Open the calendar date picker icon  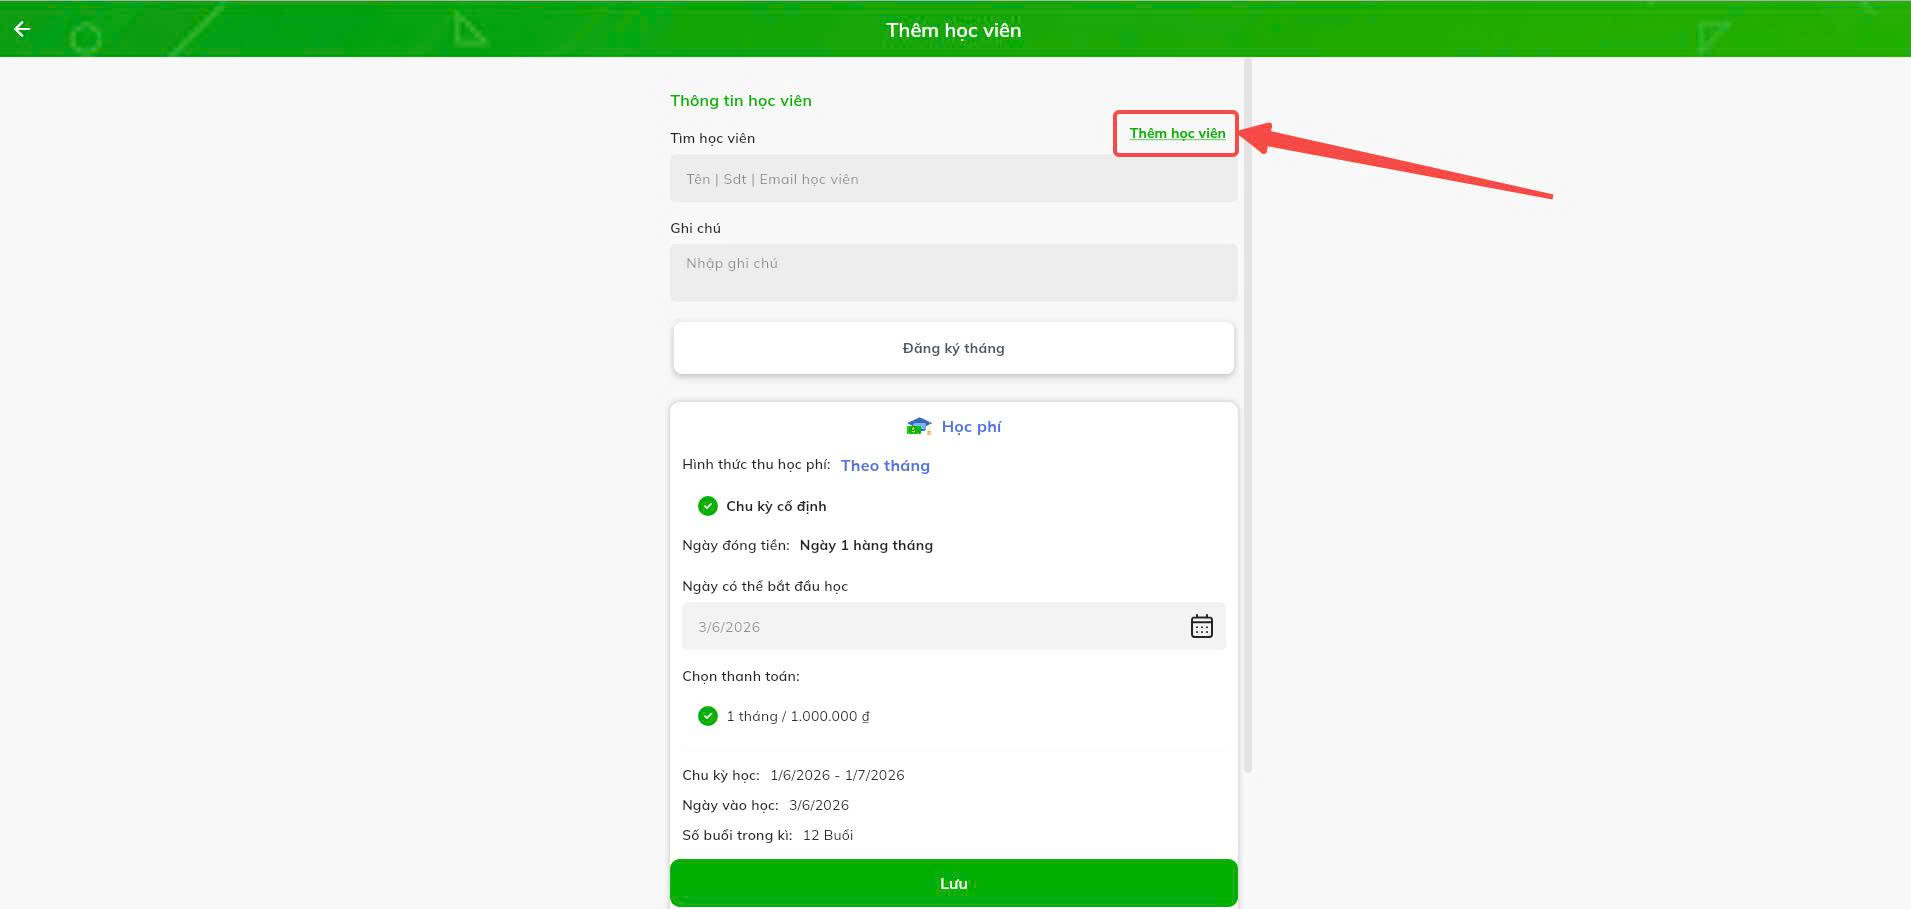pos(1201,626)
